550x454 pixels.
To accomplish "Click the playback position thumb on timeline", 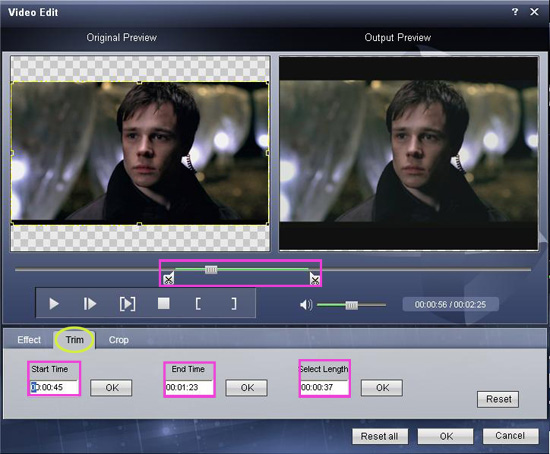I will (211, 269).
